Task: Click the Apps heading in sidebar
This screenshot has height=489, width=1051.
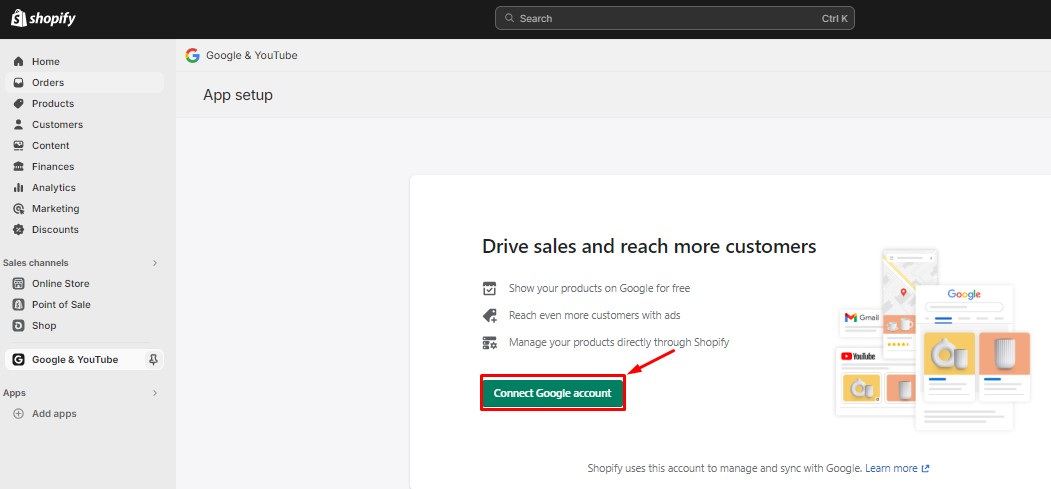Action: [14, 393]
